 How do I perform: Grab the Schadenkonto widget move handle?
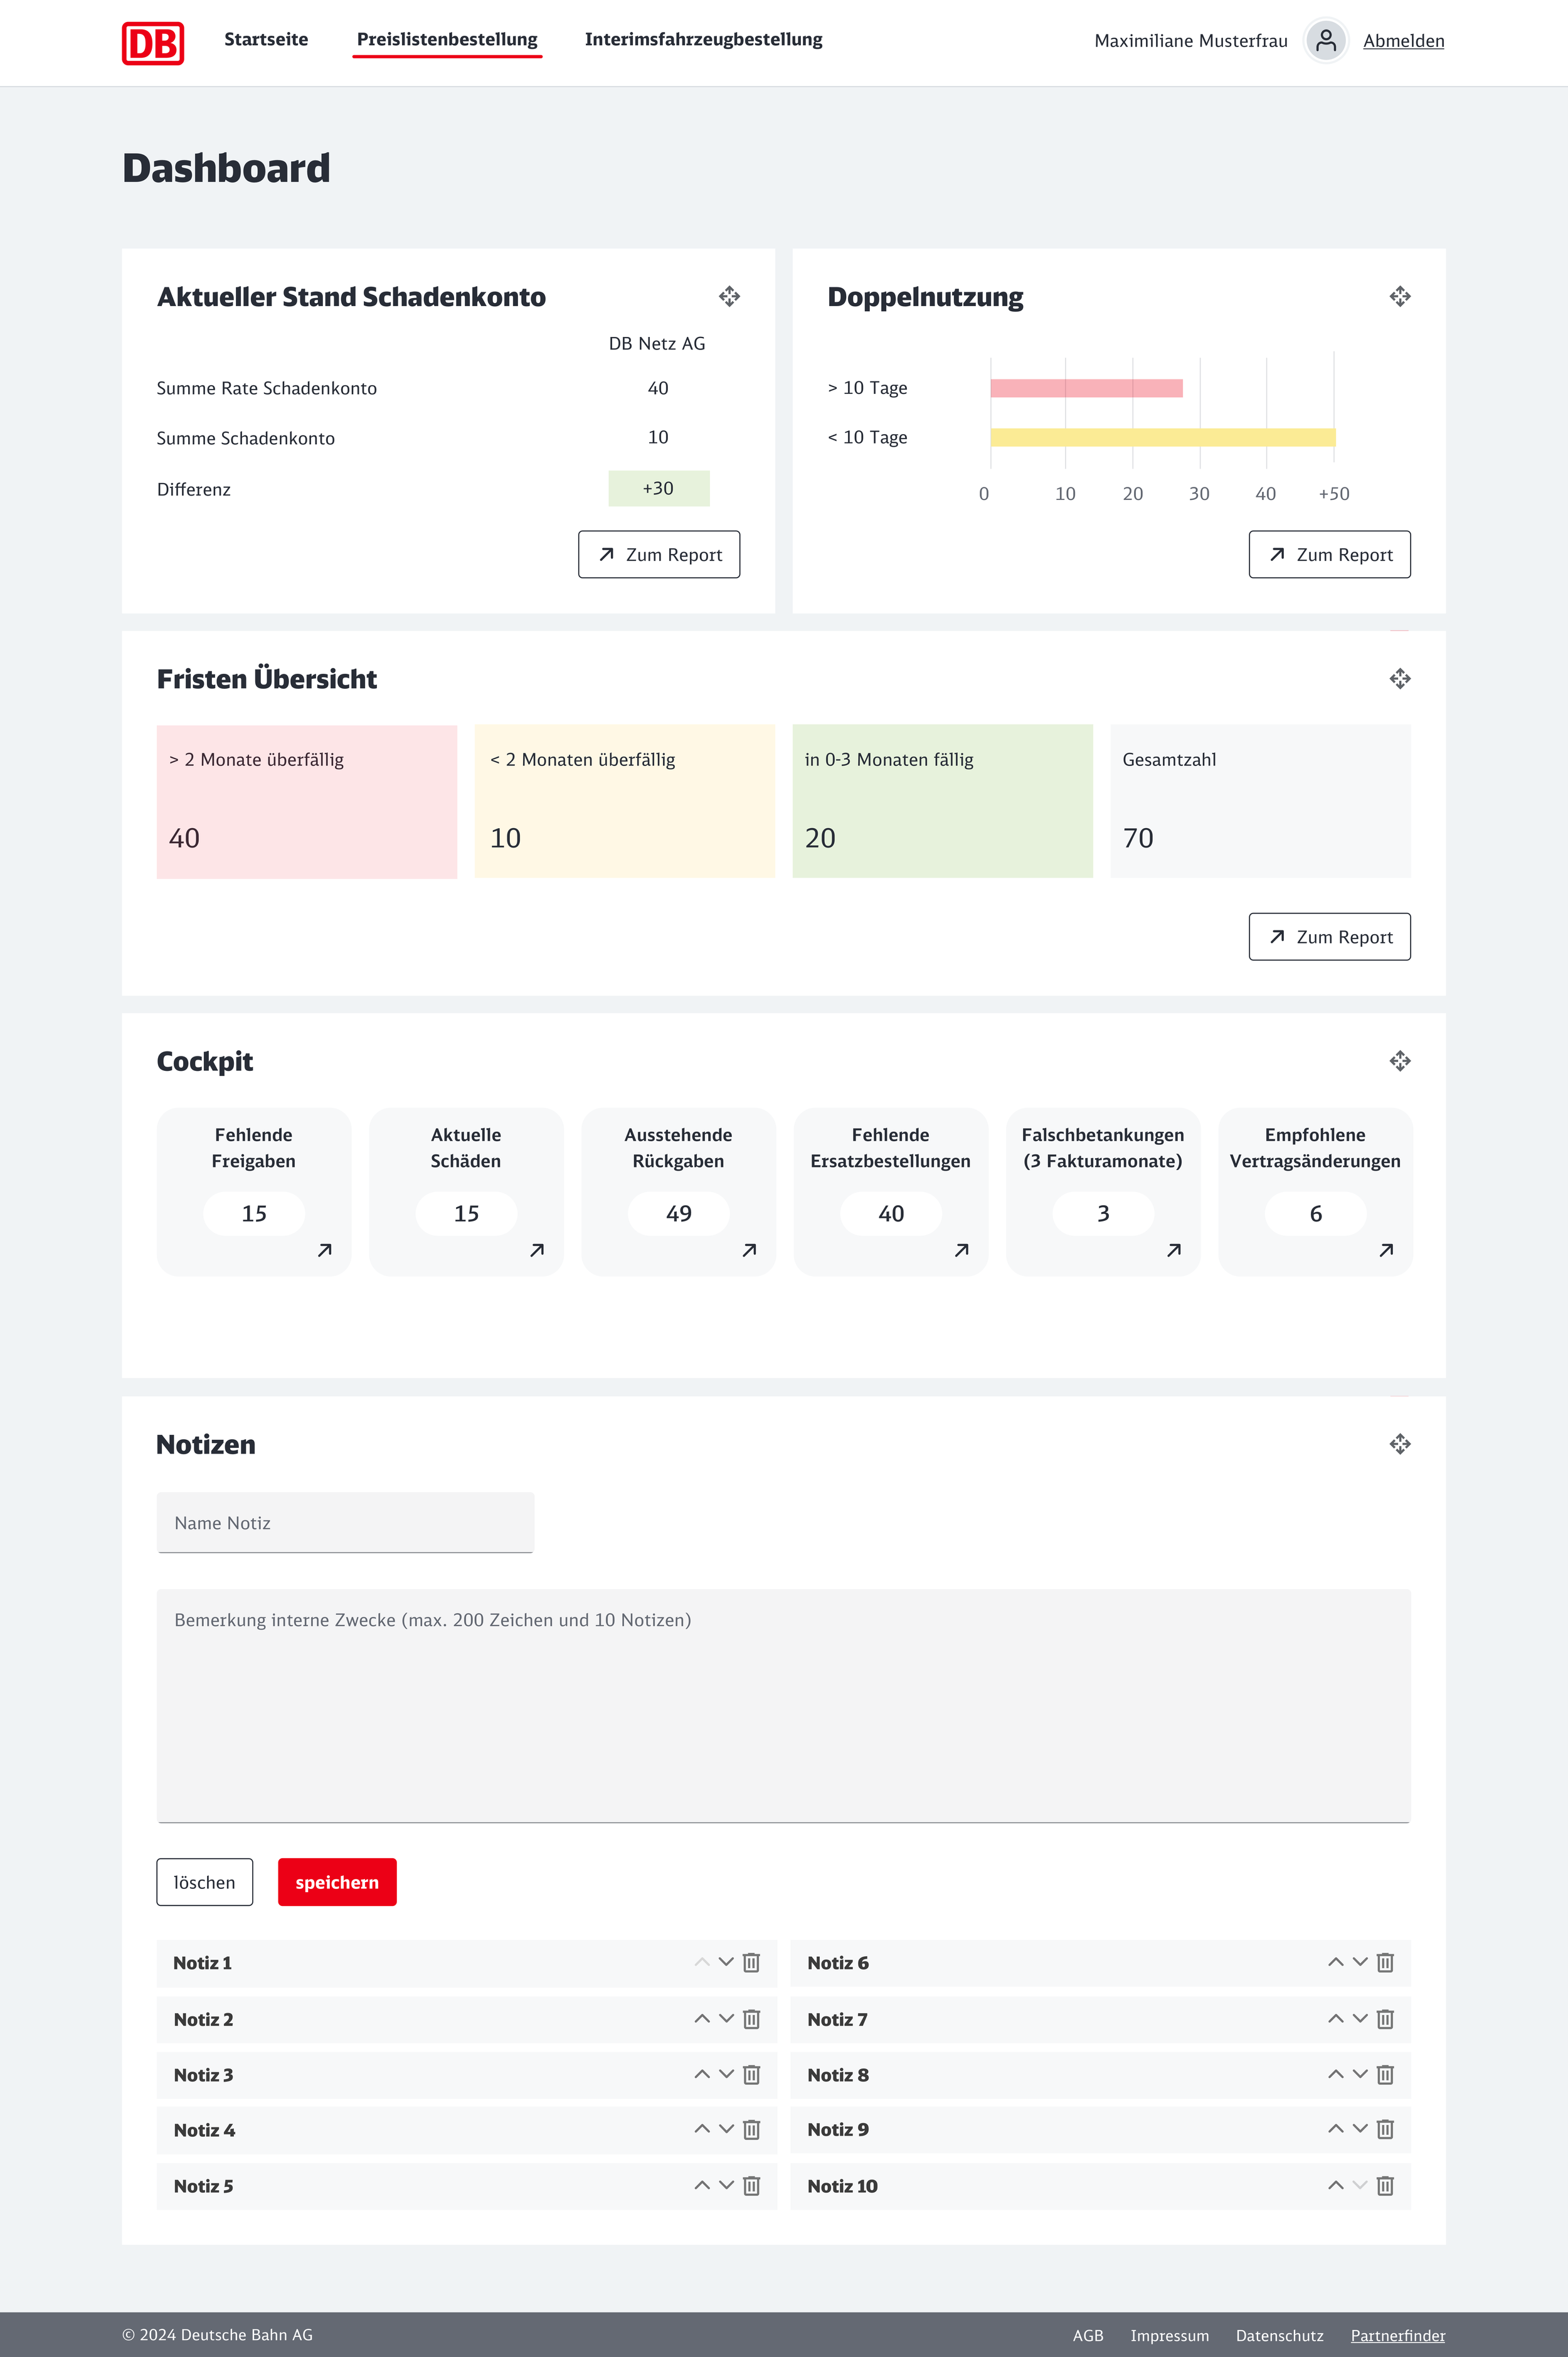point(729,296)
